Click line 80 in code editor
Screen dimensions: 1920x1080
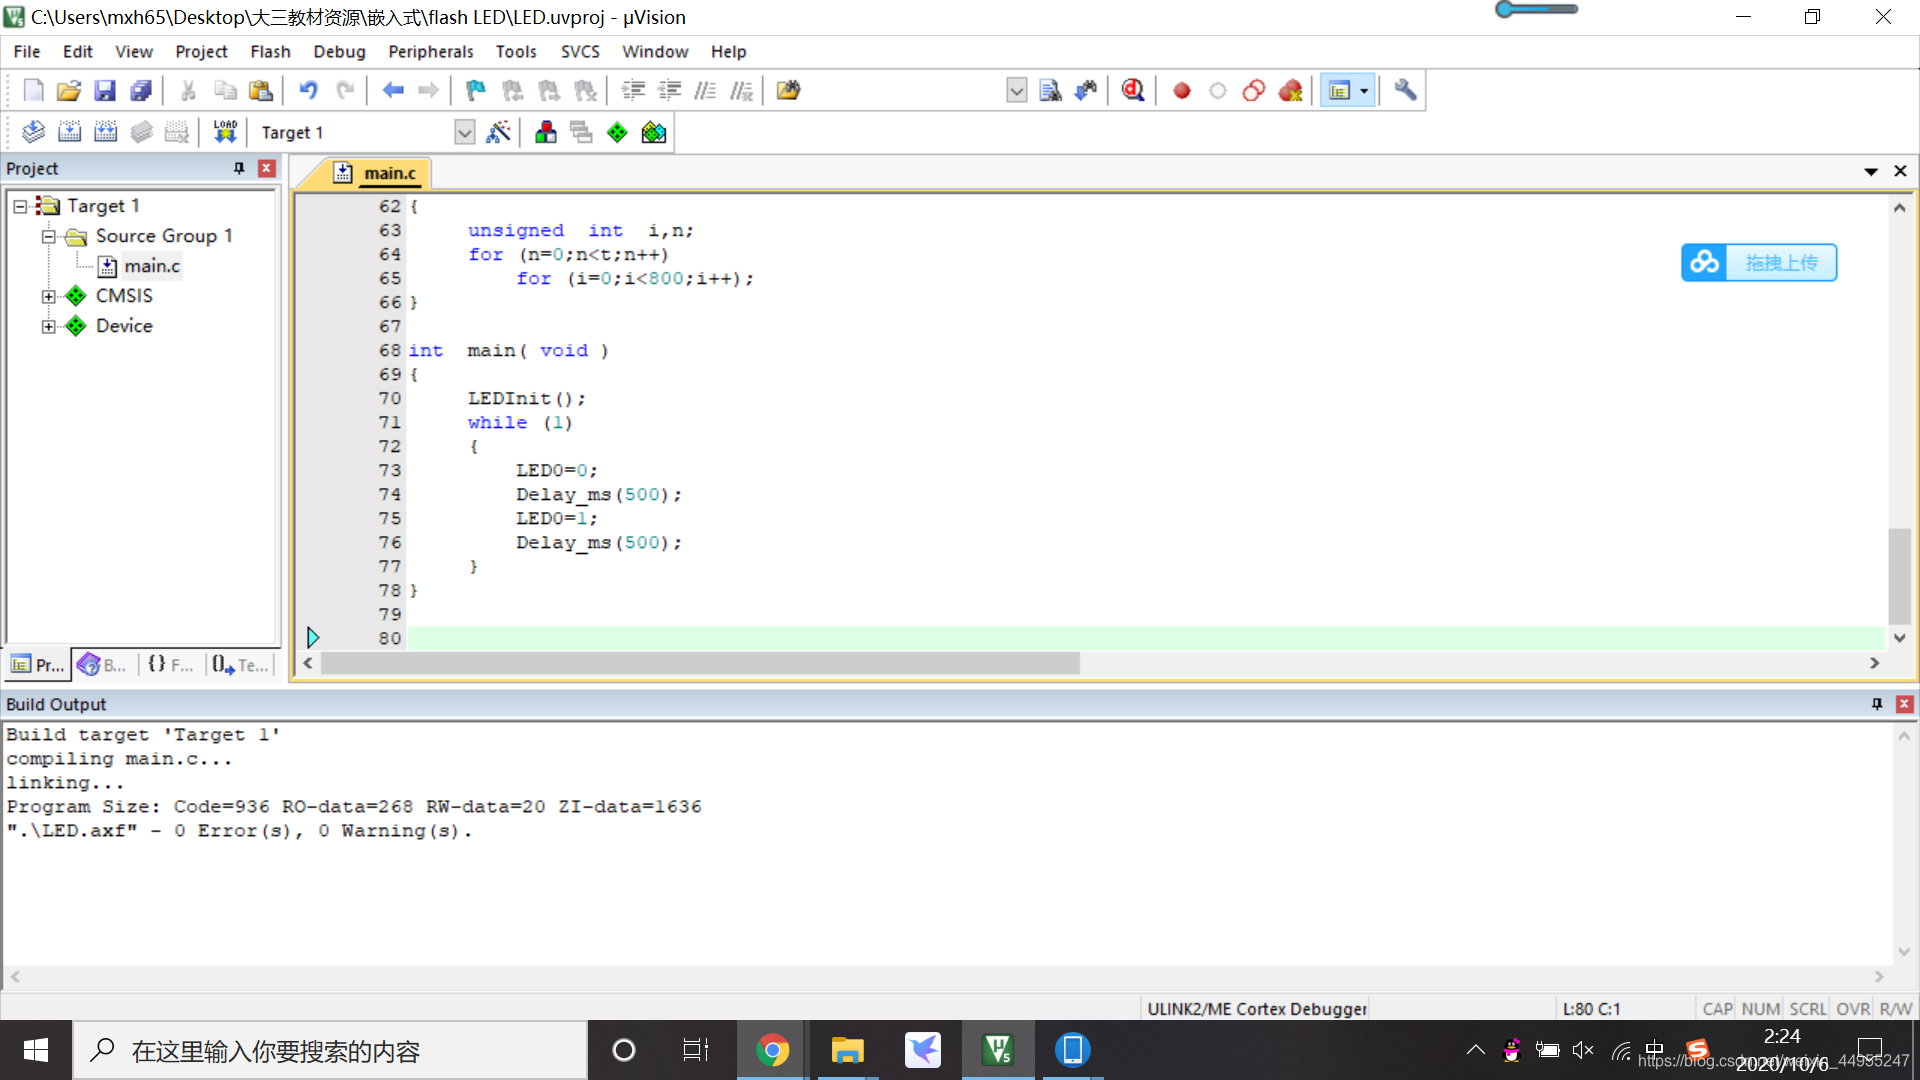pyautogui.click(x=1145, y=638)
